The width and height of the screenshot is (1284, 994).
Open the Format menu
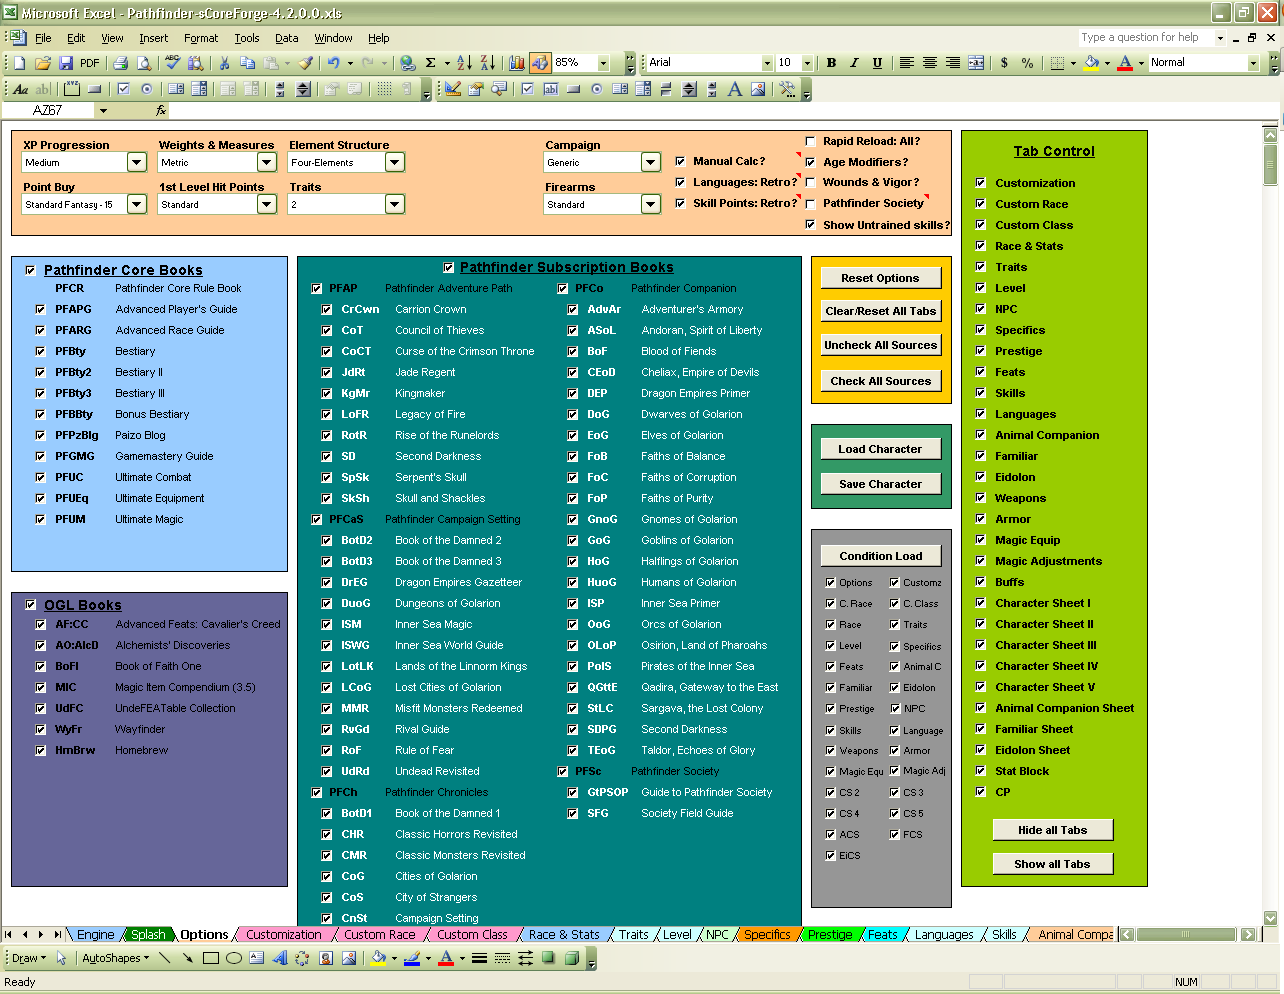(x=201, y=38)
